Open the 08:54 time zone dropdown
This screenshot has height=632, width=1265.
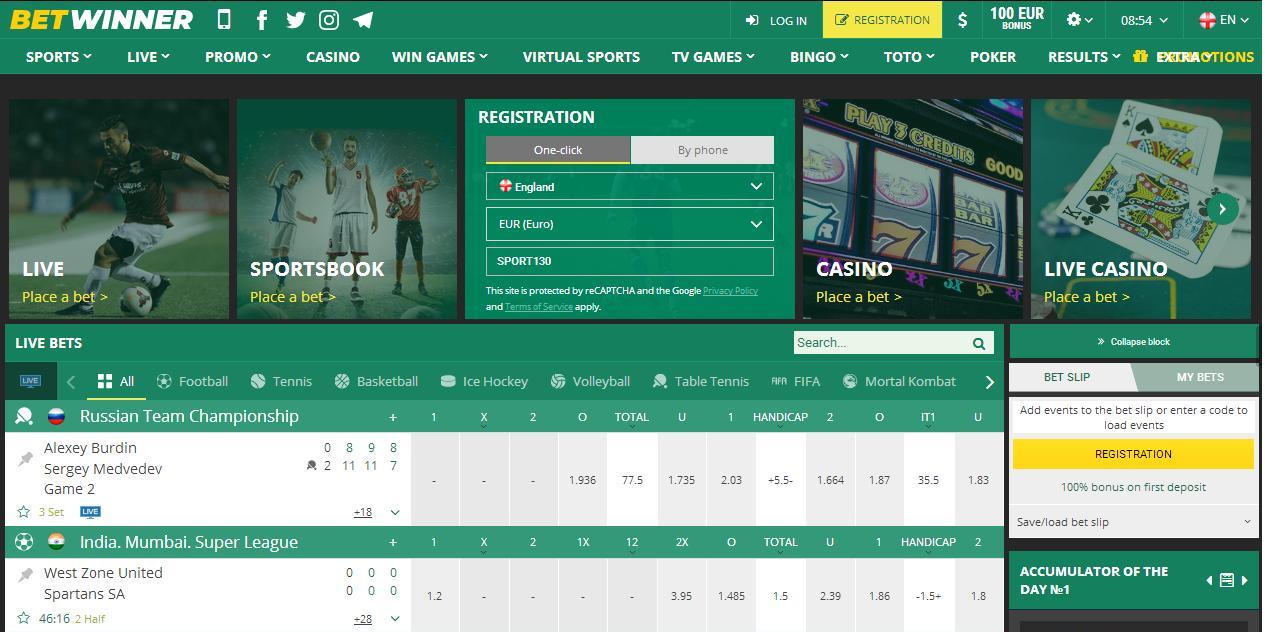pos(1143,20)
